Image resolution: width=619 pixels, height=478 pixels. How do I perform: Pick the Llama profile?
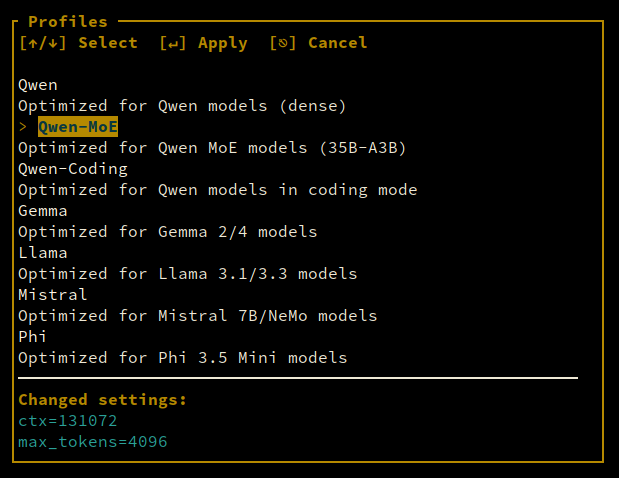coord(43,253)
